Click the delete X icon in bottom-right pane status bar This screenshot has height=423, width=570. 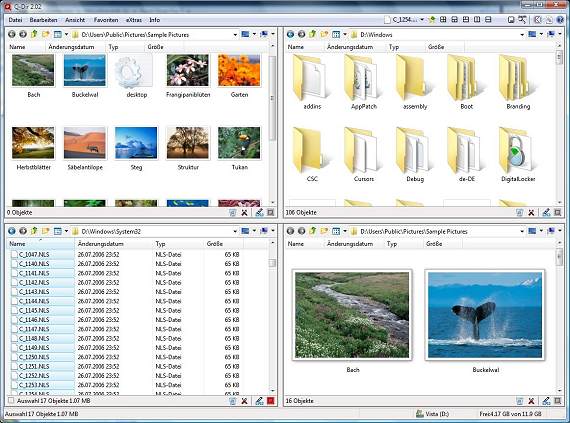531,401
